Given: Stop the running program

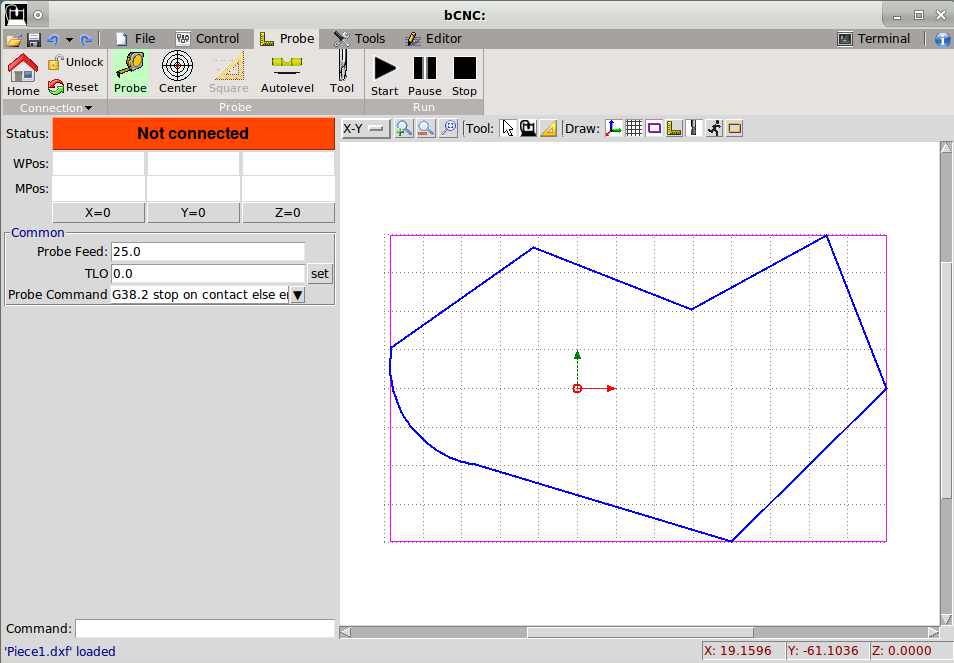Looking at the screenshot, I should coord(464,75).
